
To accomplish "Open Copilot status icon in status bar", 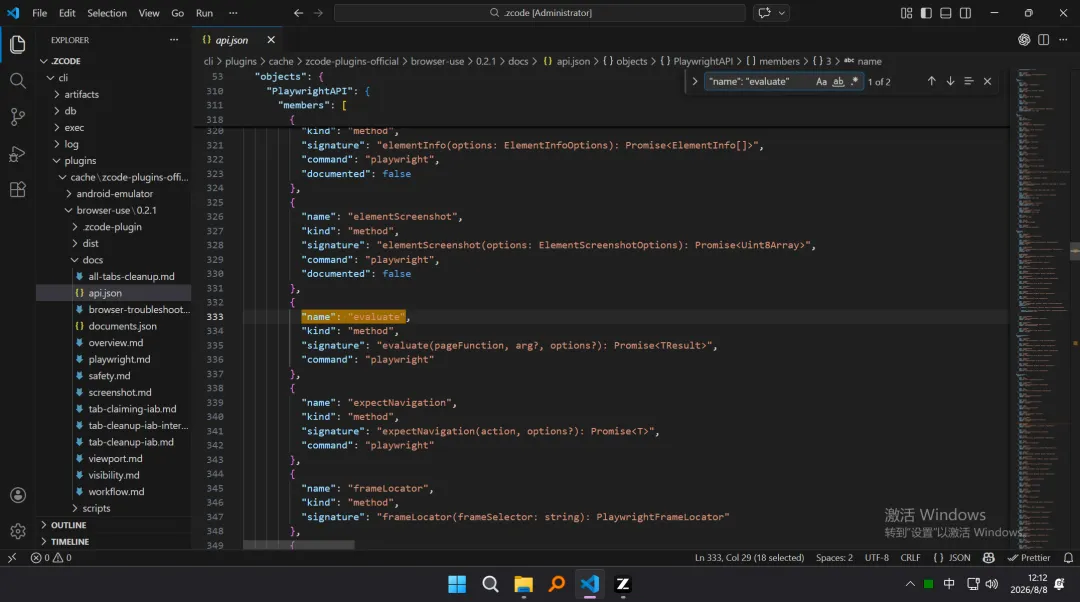I will pyautogui.click(x=988, y=558).
